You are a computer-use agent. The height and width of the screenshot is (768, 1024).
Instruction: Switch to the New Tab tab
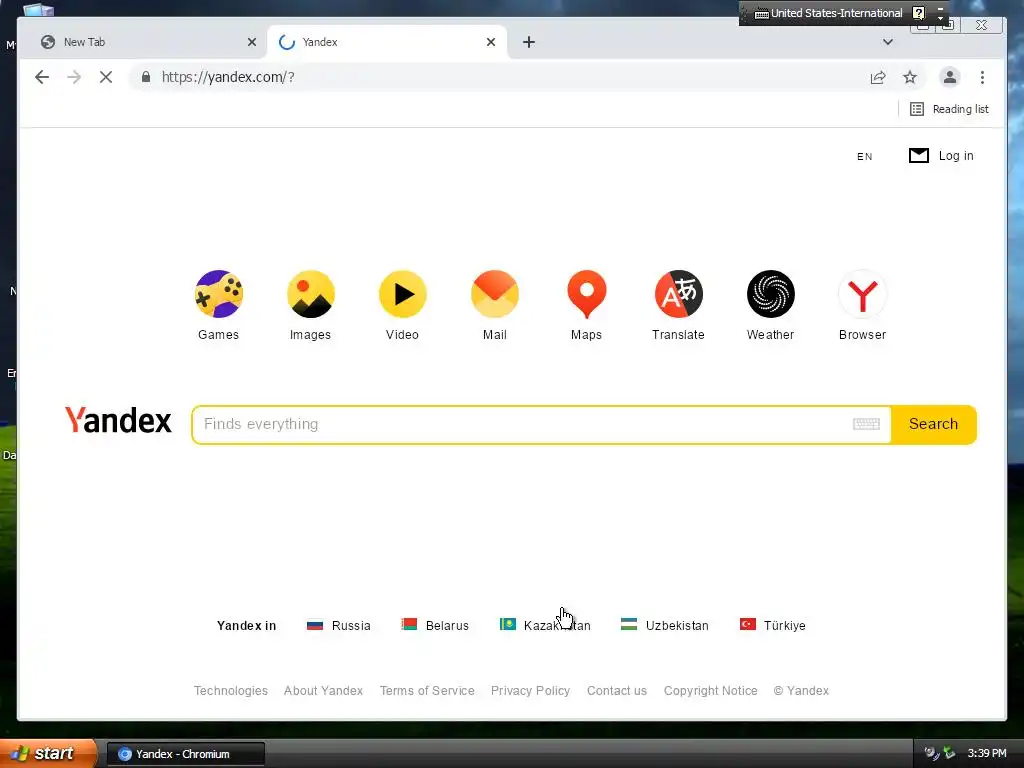(142, 42)
